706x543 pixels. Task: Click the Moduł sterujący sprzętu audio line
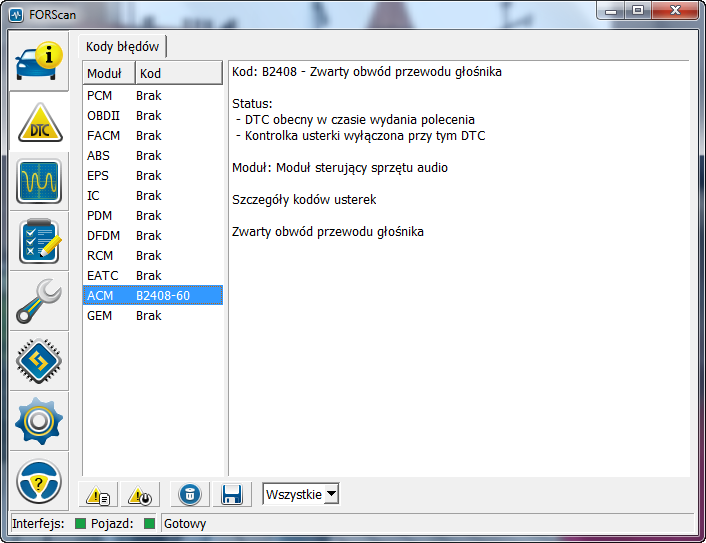[x=340, y=167]
